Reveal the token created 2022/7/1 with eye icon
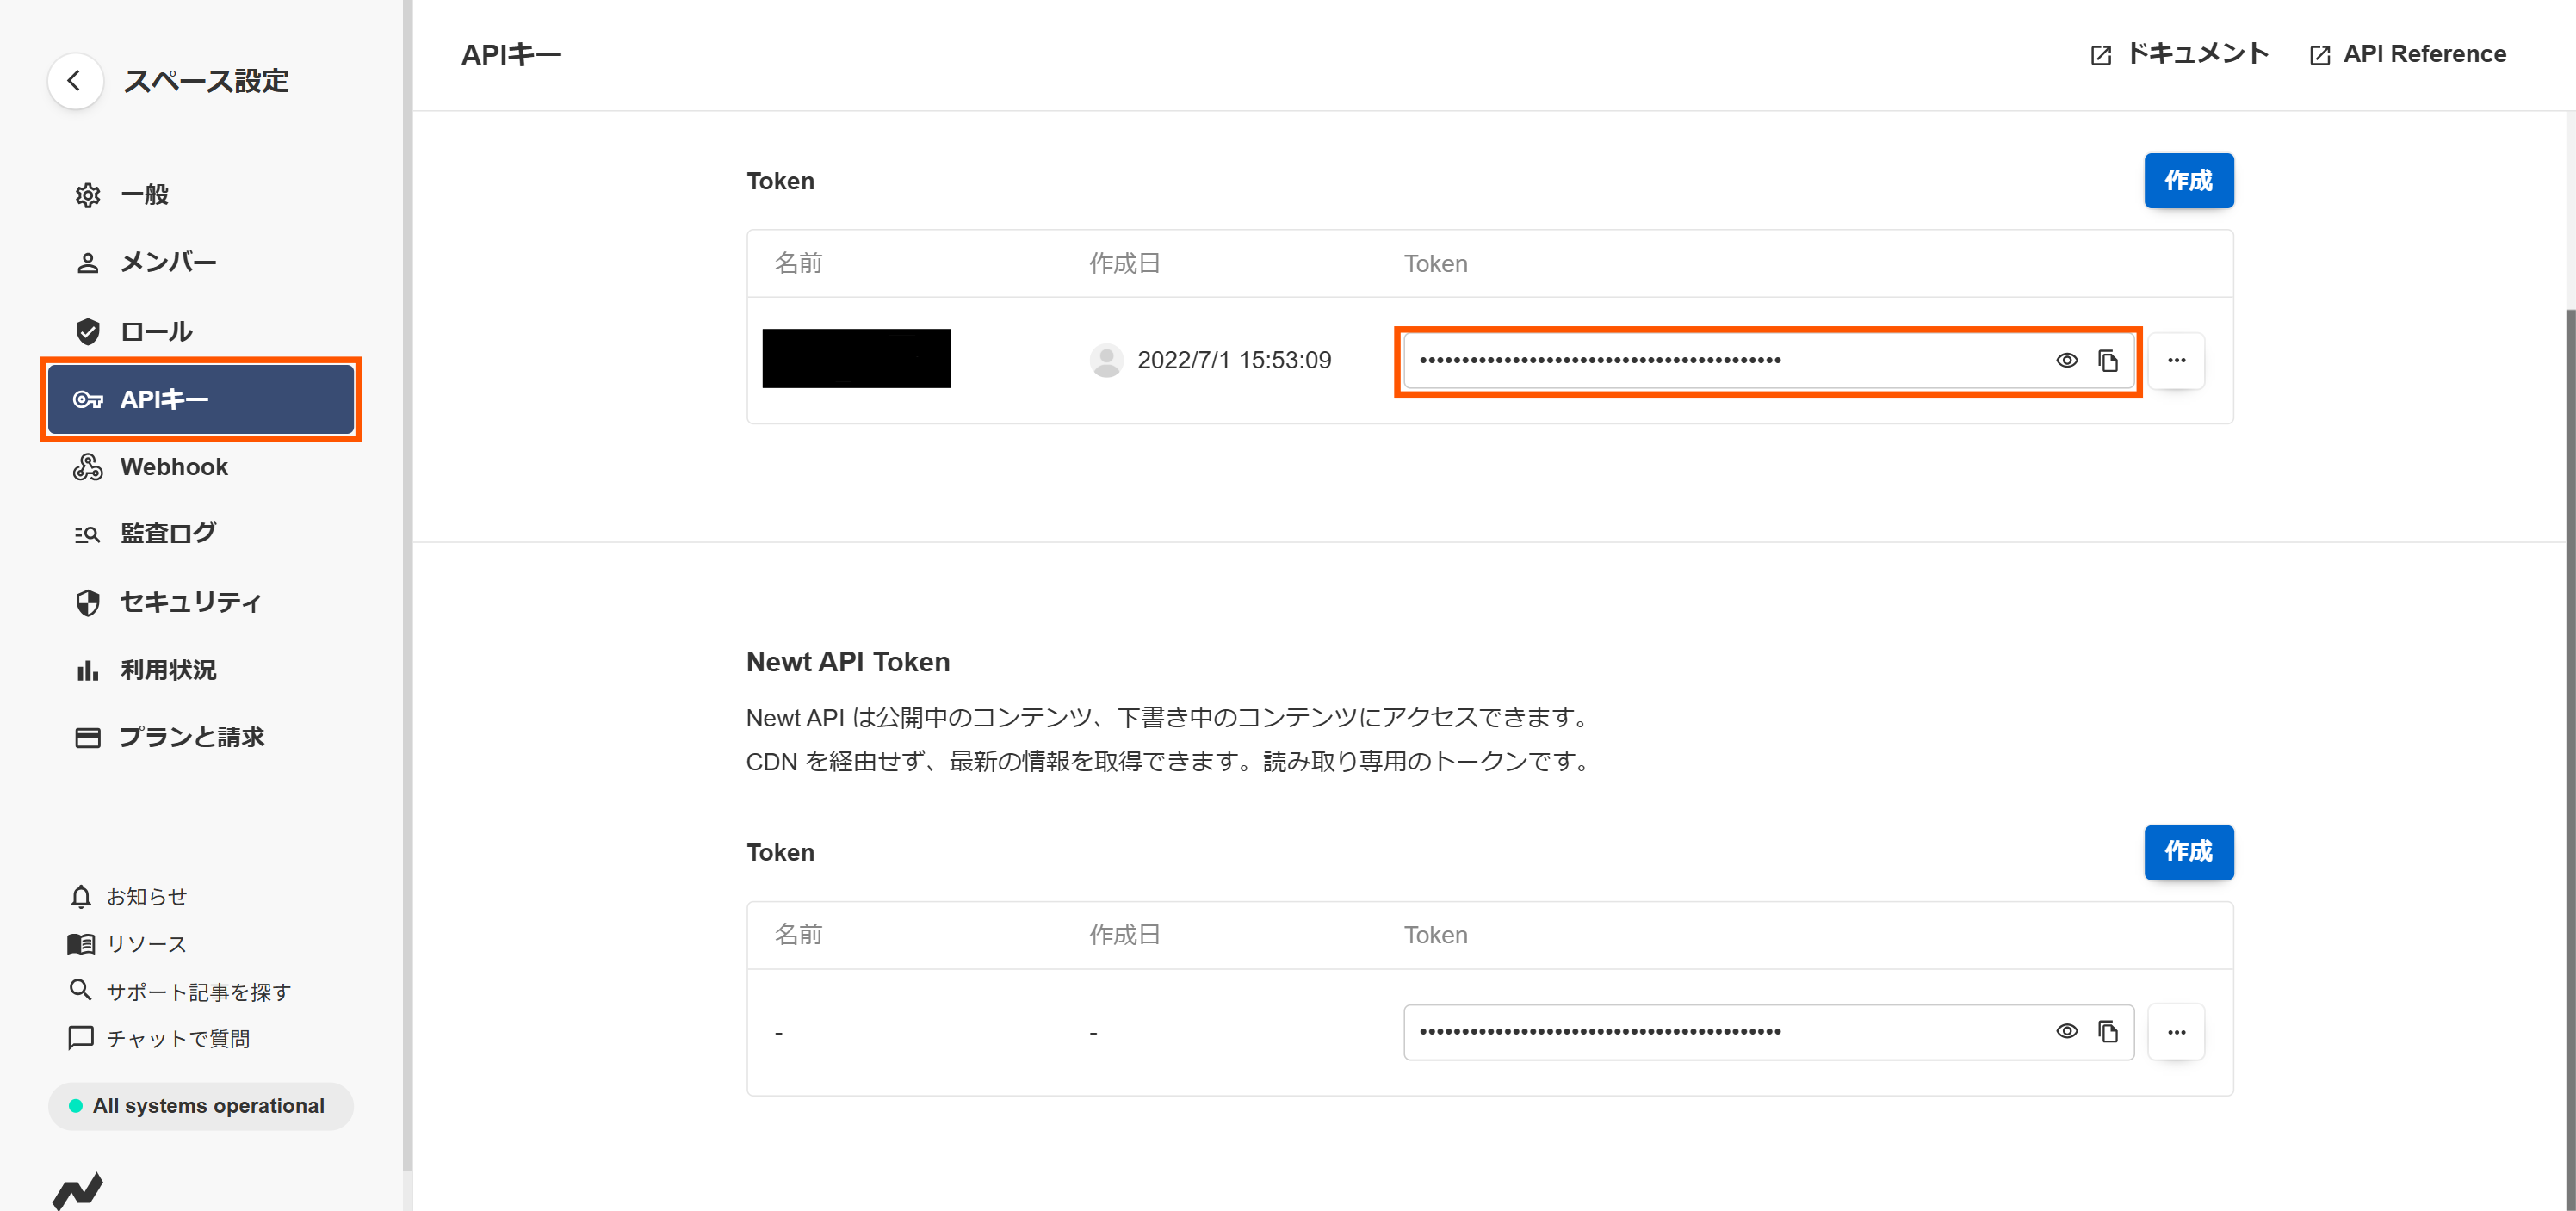 pyautogui.click(x=2067, y=360)
